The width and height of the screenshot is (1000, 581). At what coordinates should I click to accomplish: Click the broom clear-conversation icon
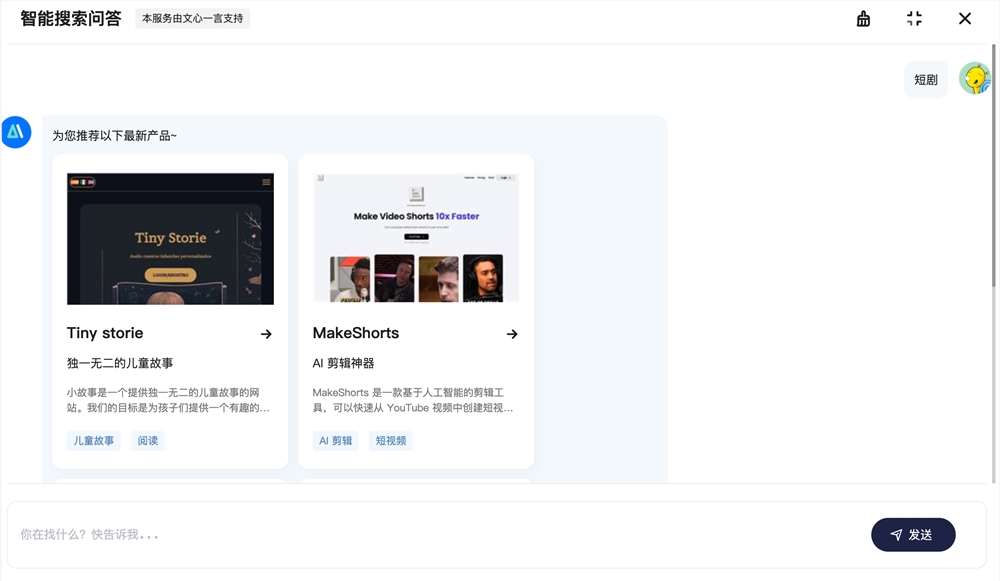[x=863, y=18]
